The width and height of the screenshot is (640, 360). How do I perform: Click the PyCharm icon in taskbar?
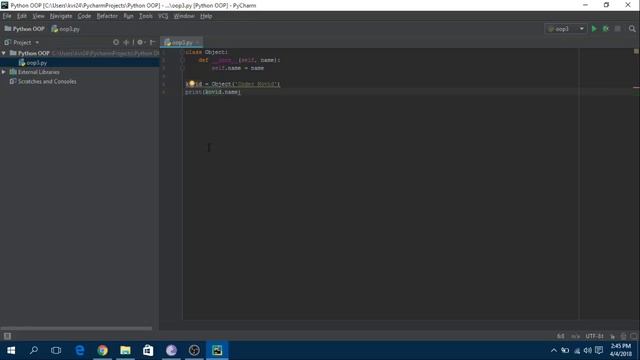point(217,350)
